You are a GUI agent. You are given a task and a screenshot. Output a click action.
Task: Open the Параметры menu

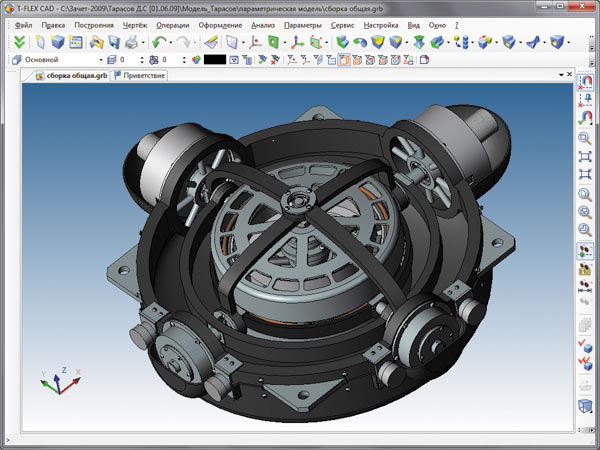[x=303, y=25]
